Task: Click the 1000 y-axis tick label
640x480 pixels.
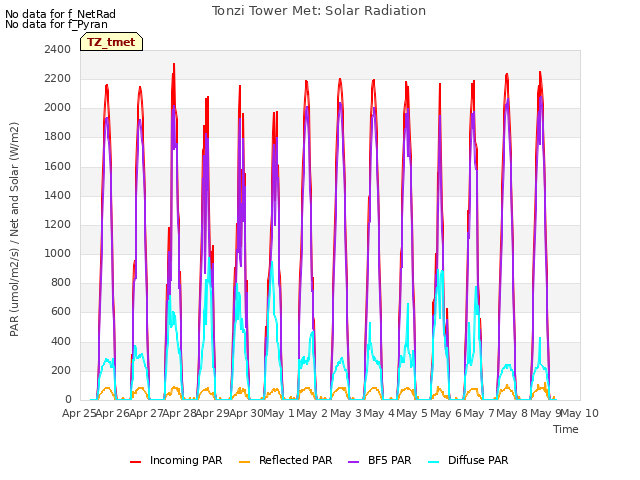Action: coord(58,253)
